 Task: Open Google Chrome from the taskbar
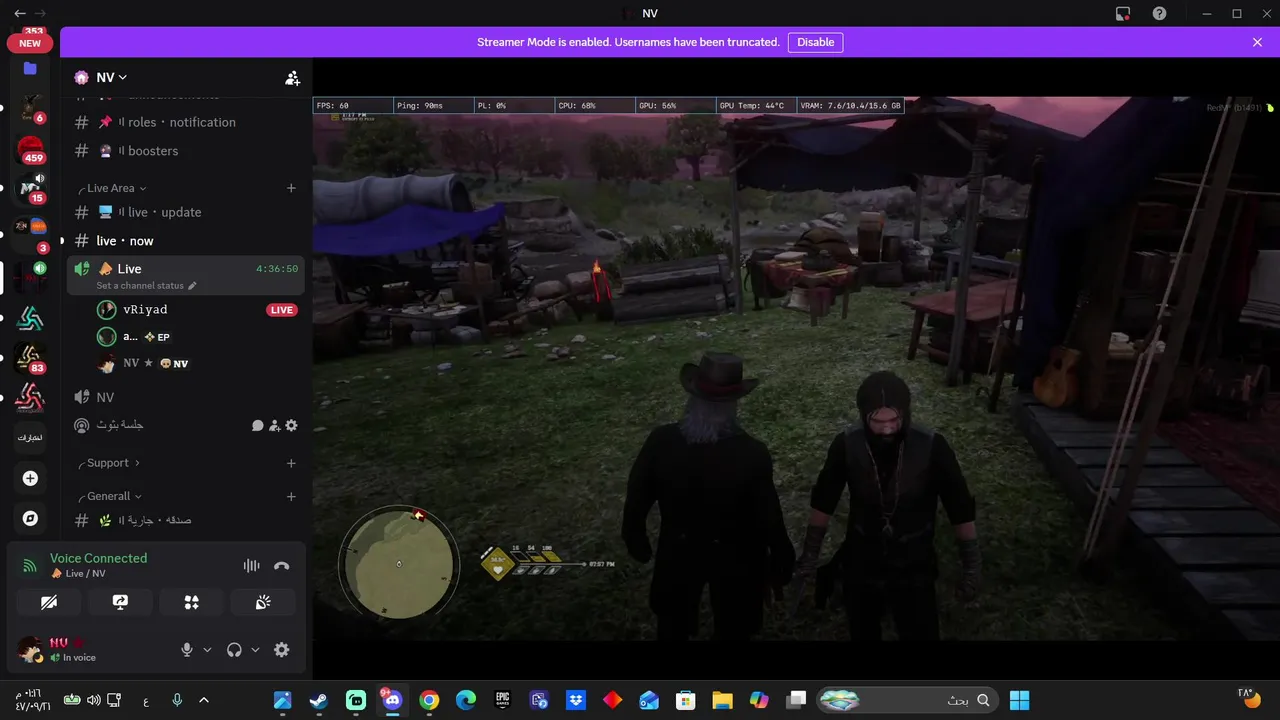click(x=429, y=700)
